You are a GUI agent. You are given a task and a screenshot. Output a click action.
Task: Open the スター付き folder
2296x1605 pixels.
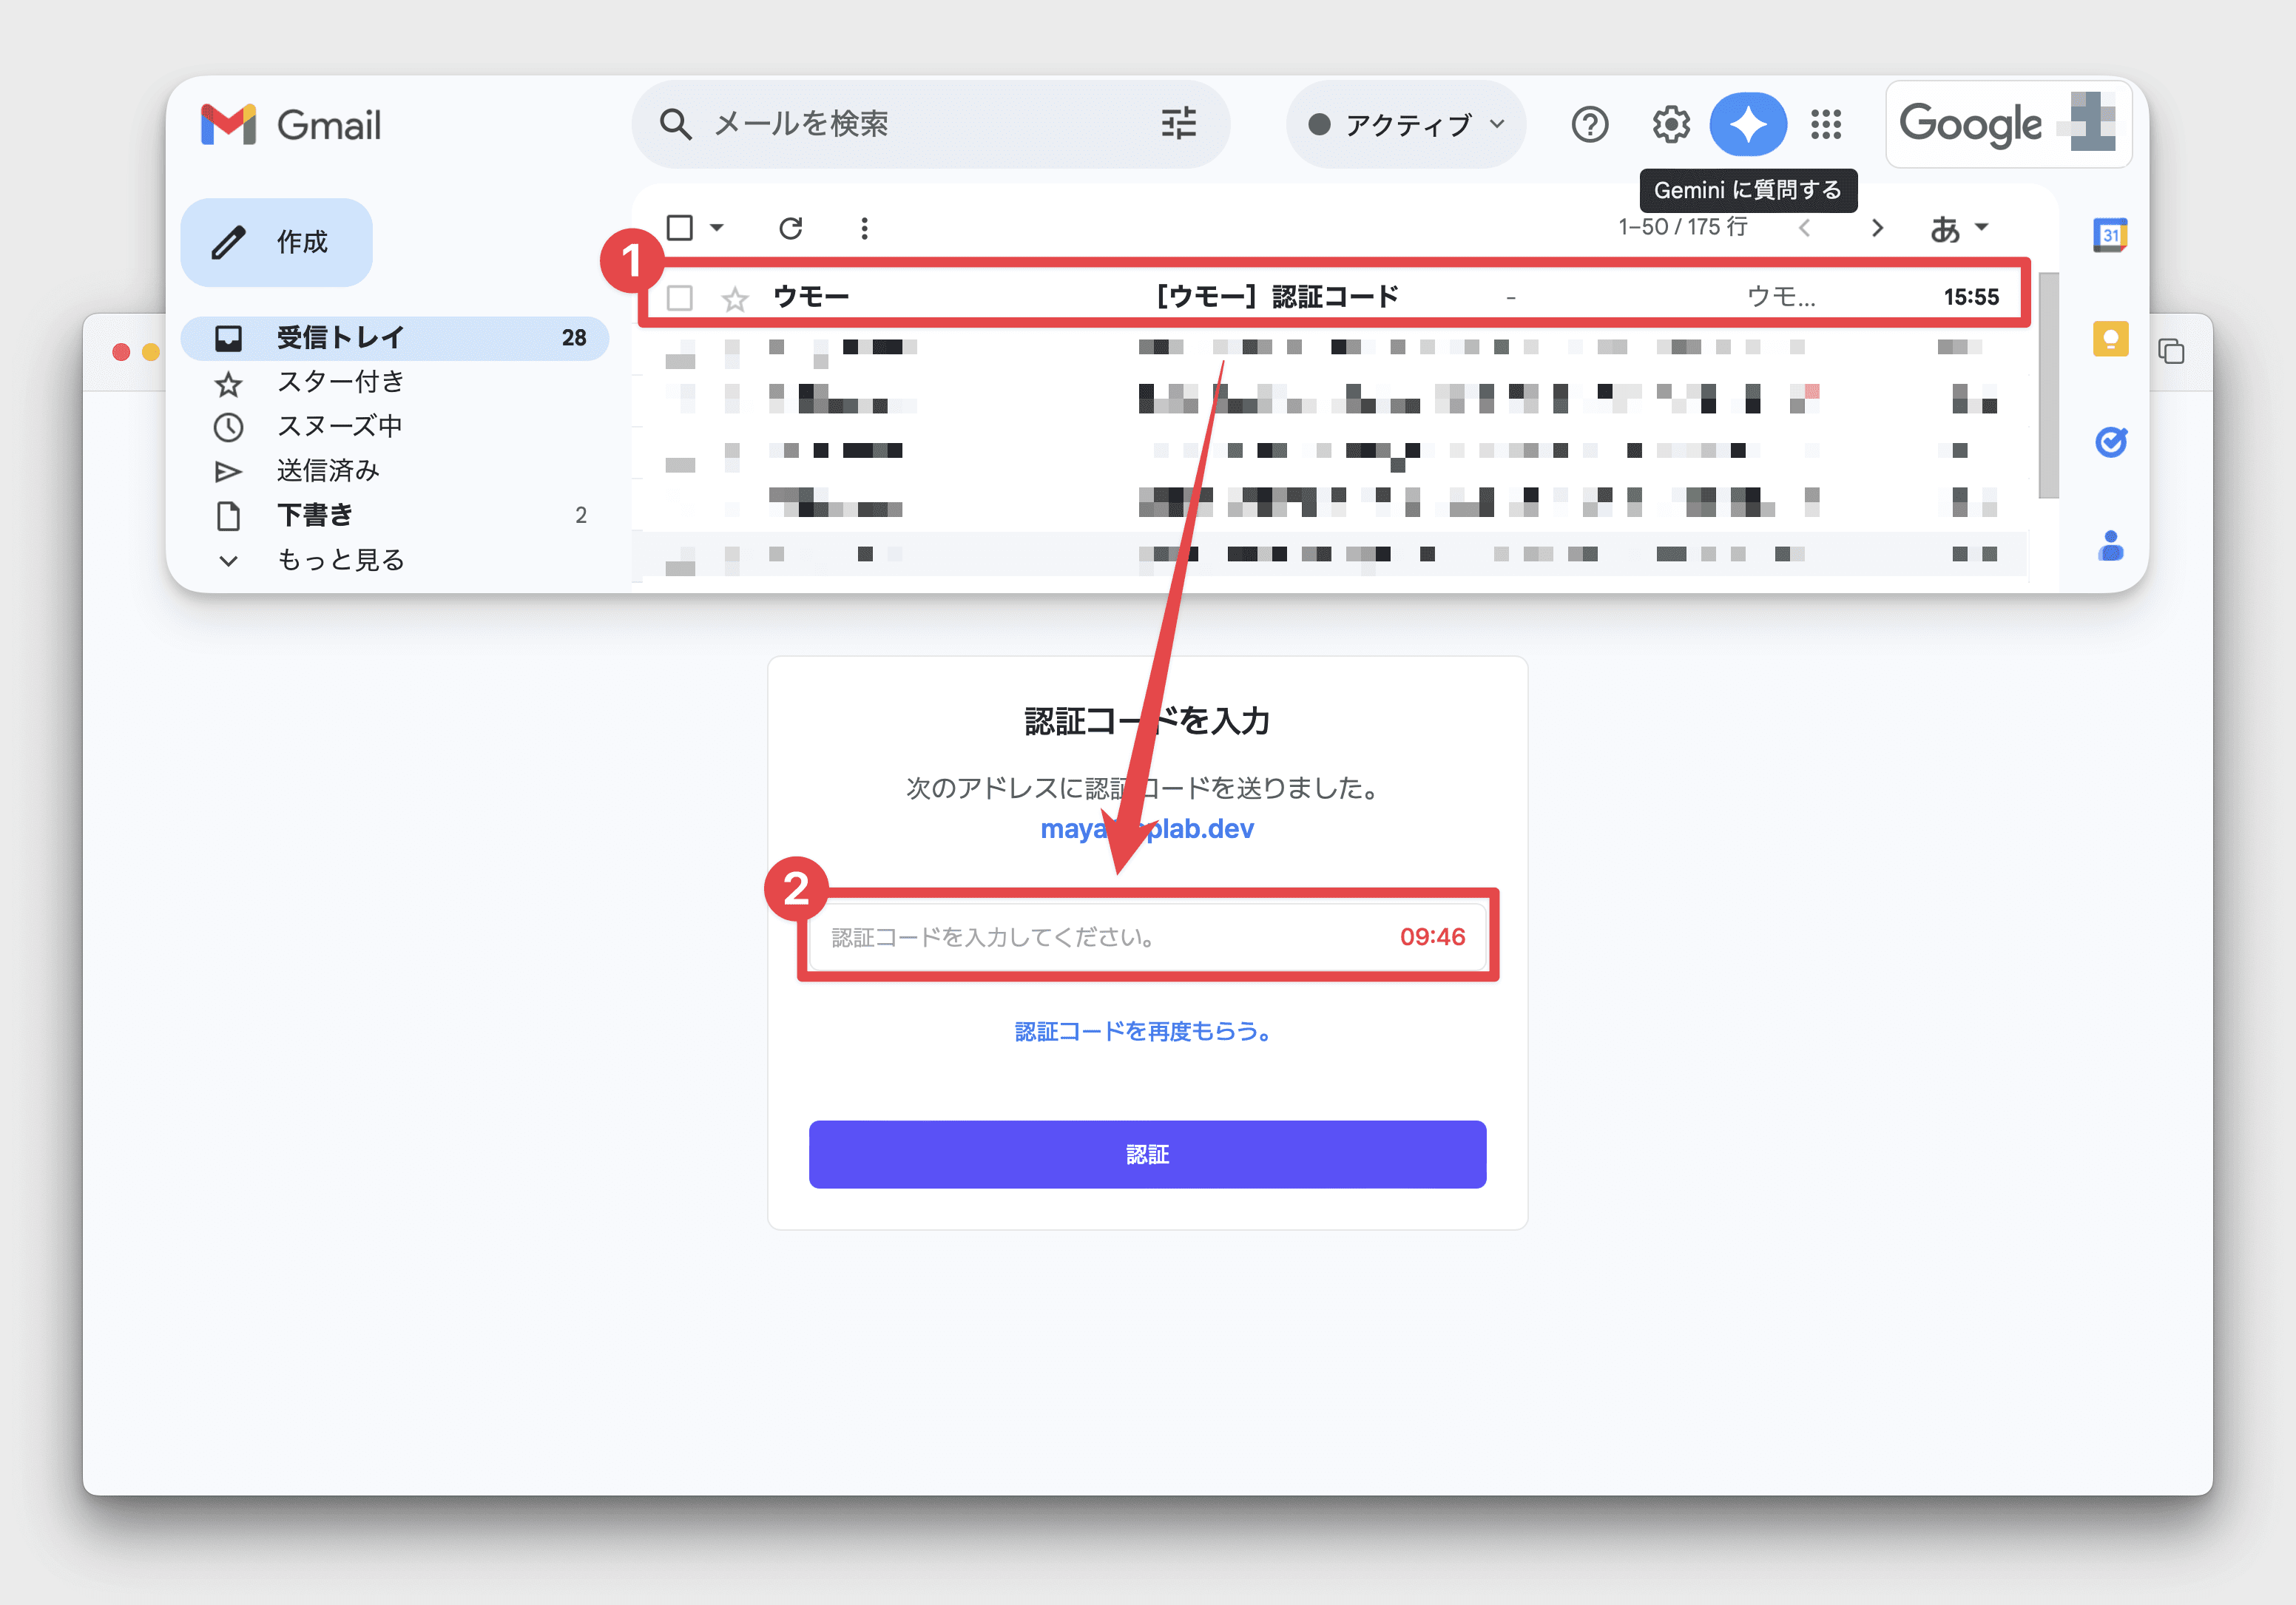340,382
